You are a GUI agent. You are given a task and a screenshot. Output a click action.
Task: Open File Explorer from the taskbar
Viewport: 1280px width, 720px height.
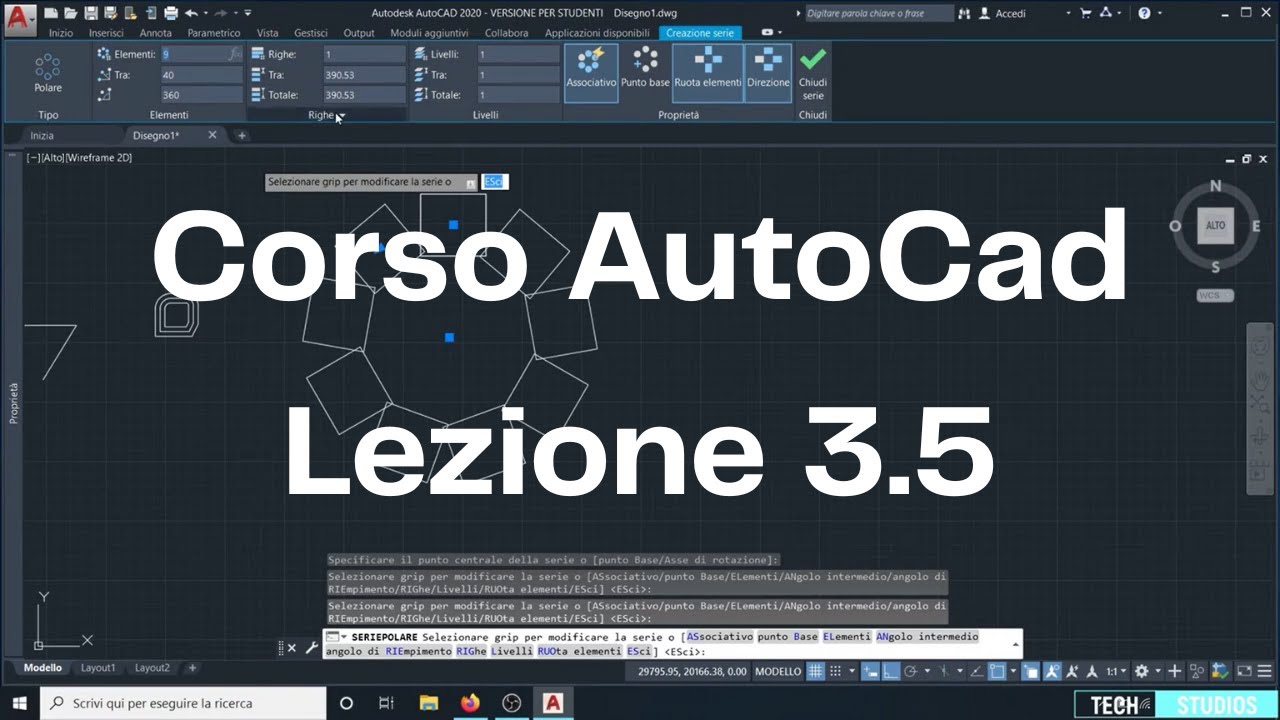(429, 703)
